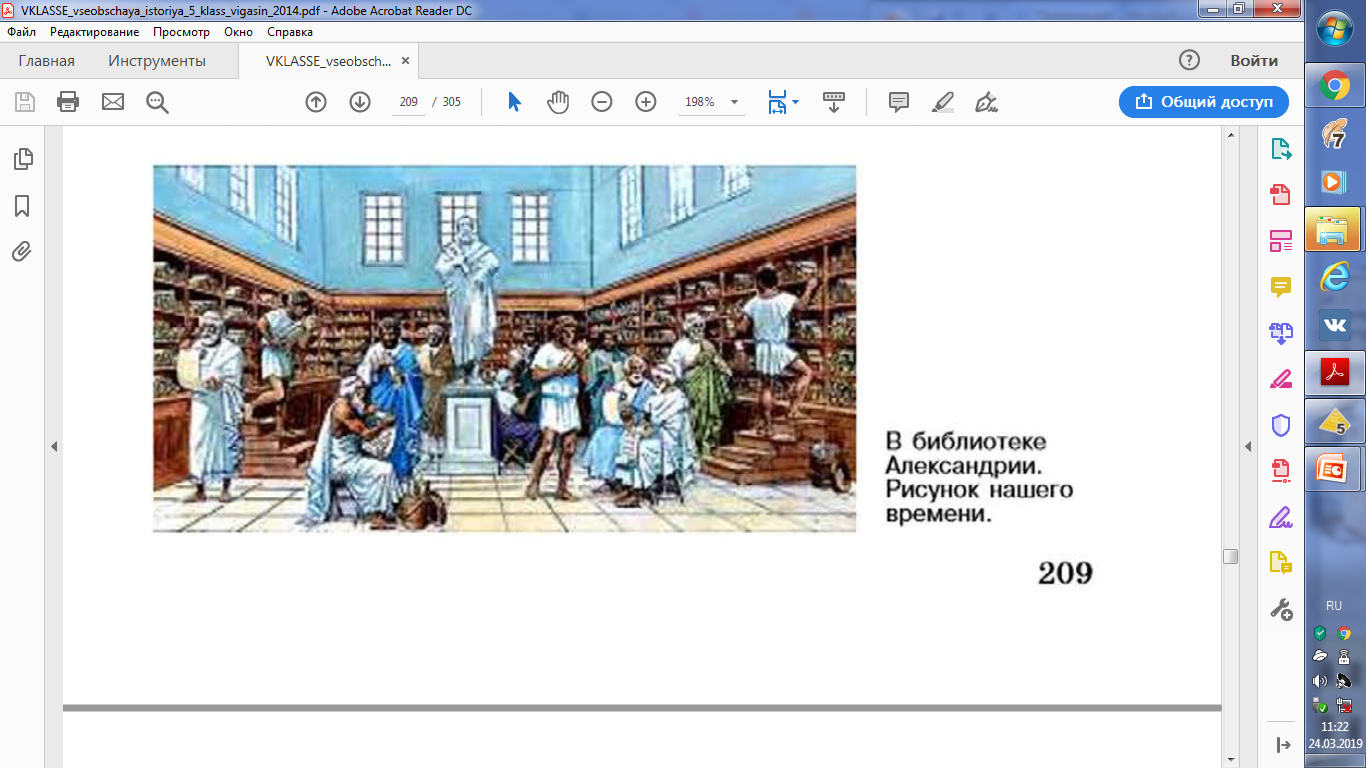Screen dimensions: 1366x768
Task: Open the Sign document tool
Action: [x=987, y=101]
